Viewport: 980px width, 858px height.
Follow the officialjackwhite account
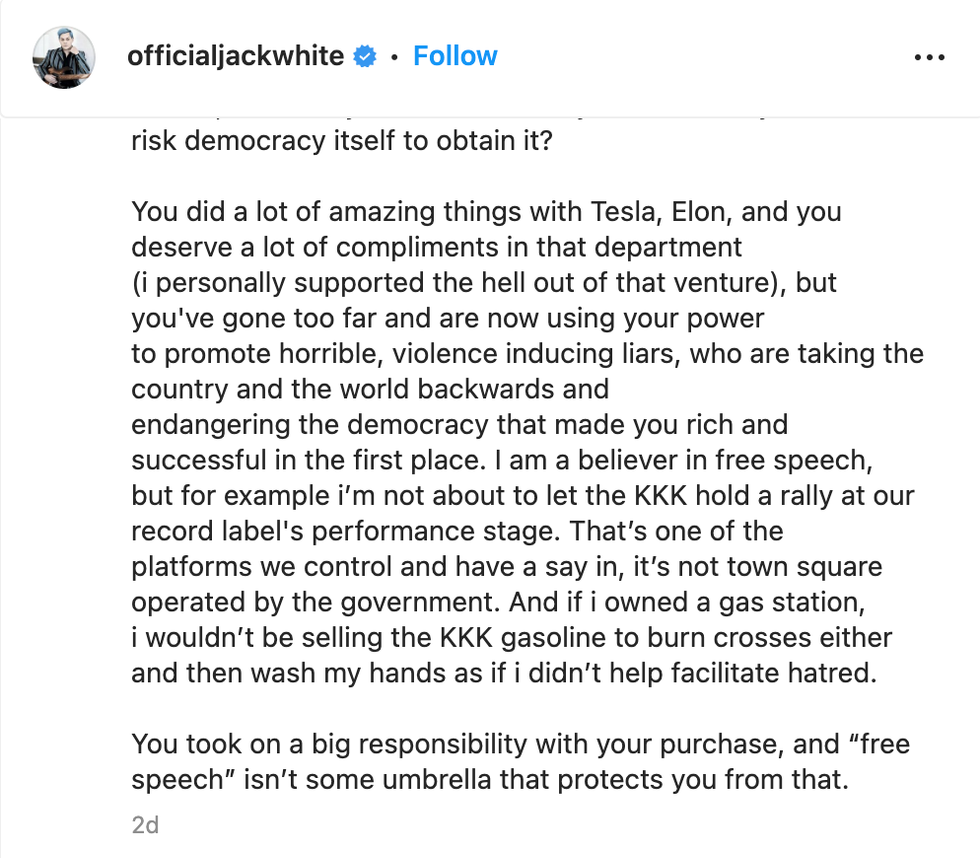[x=455, y=57]
